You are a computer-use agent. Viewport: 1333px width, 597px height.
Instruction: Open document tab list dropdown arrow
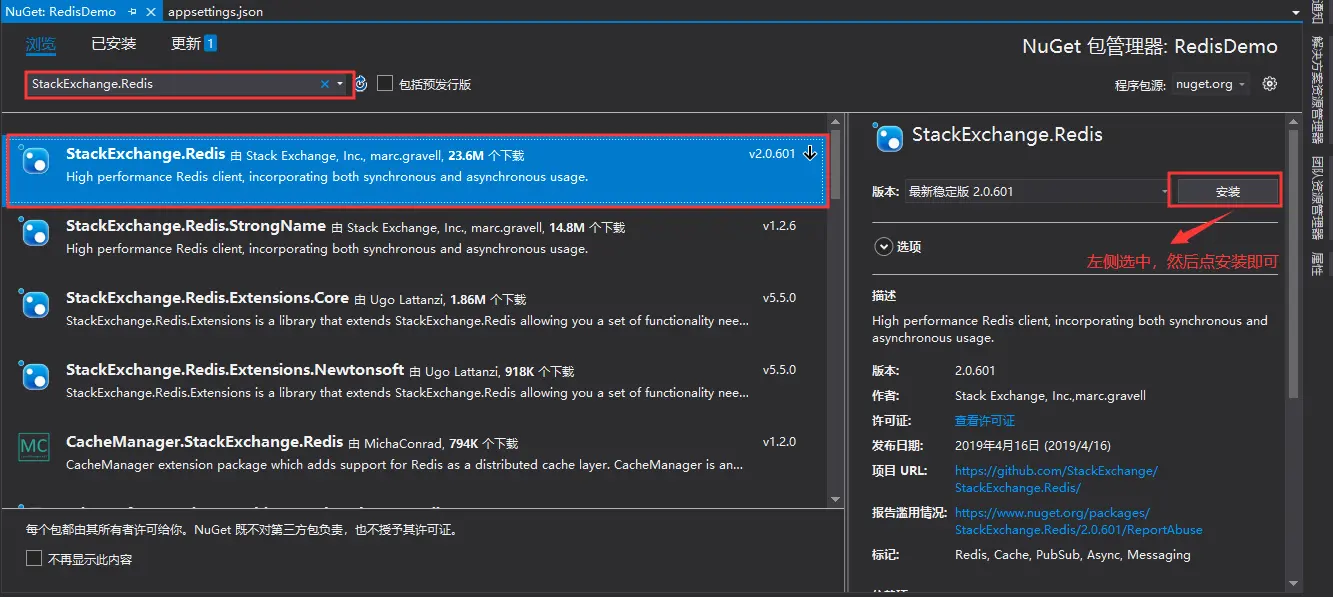click(x=1297, y=12)
